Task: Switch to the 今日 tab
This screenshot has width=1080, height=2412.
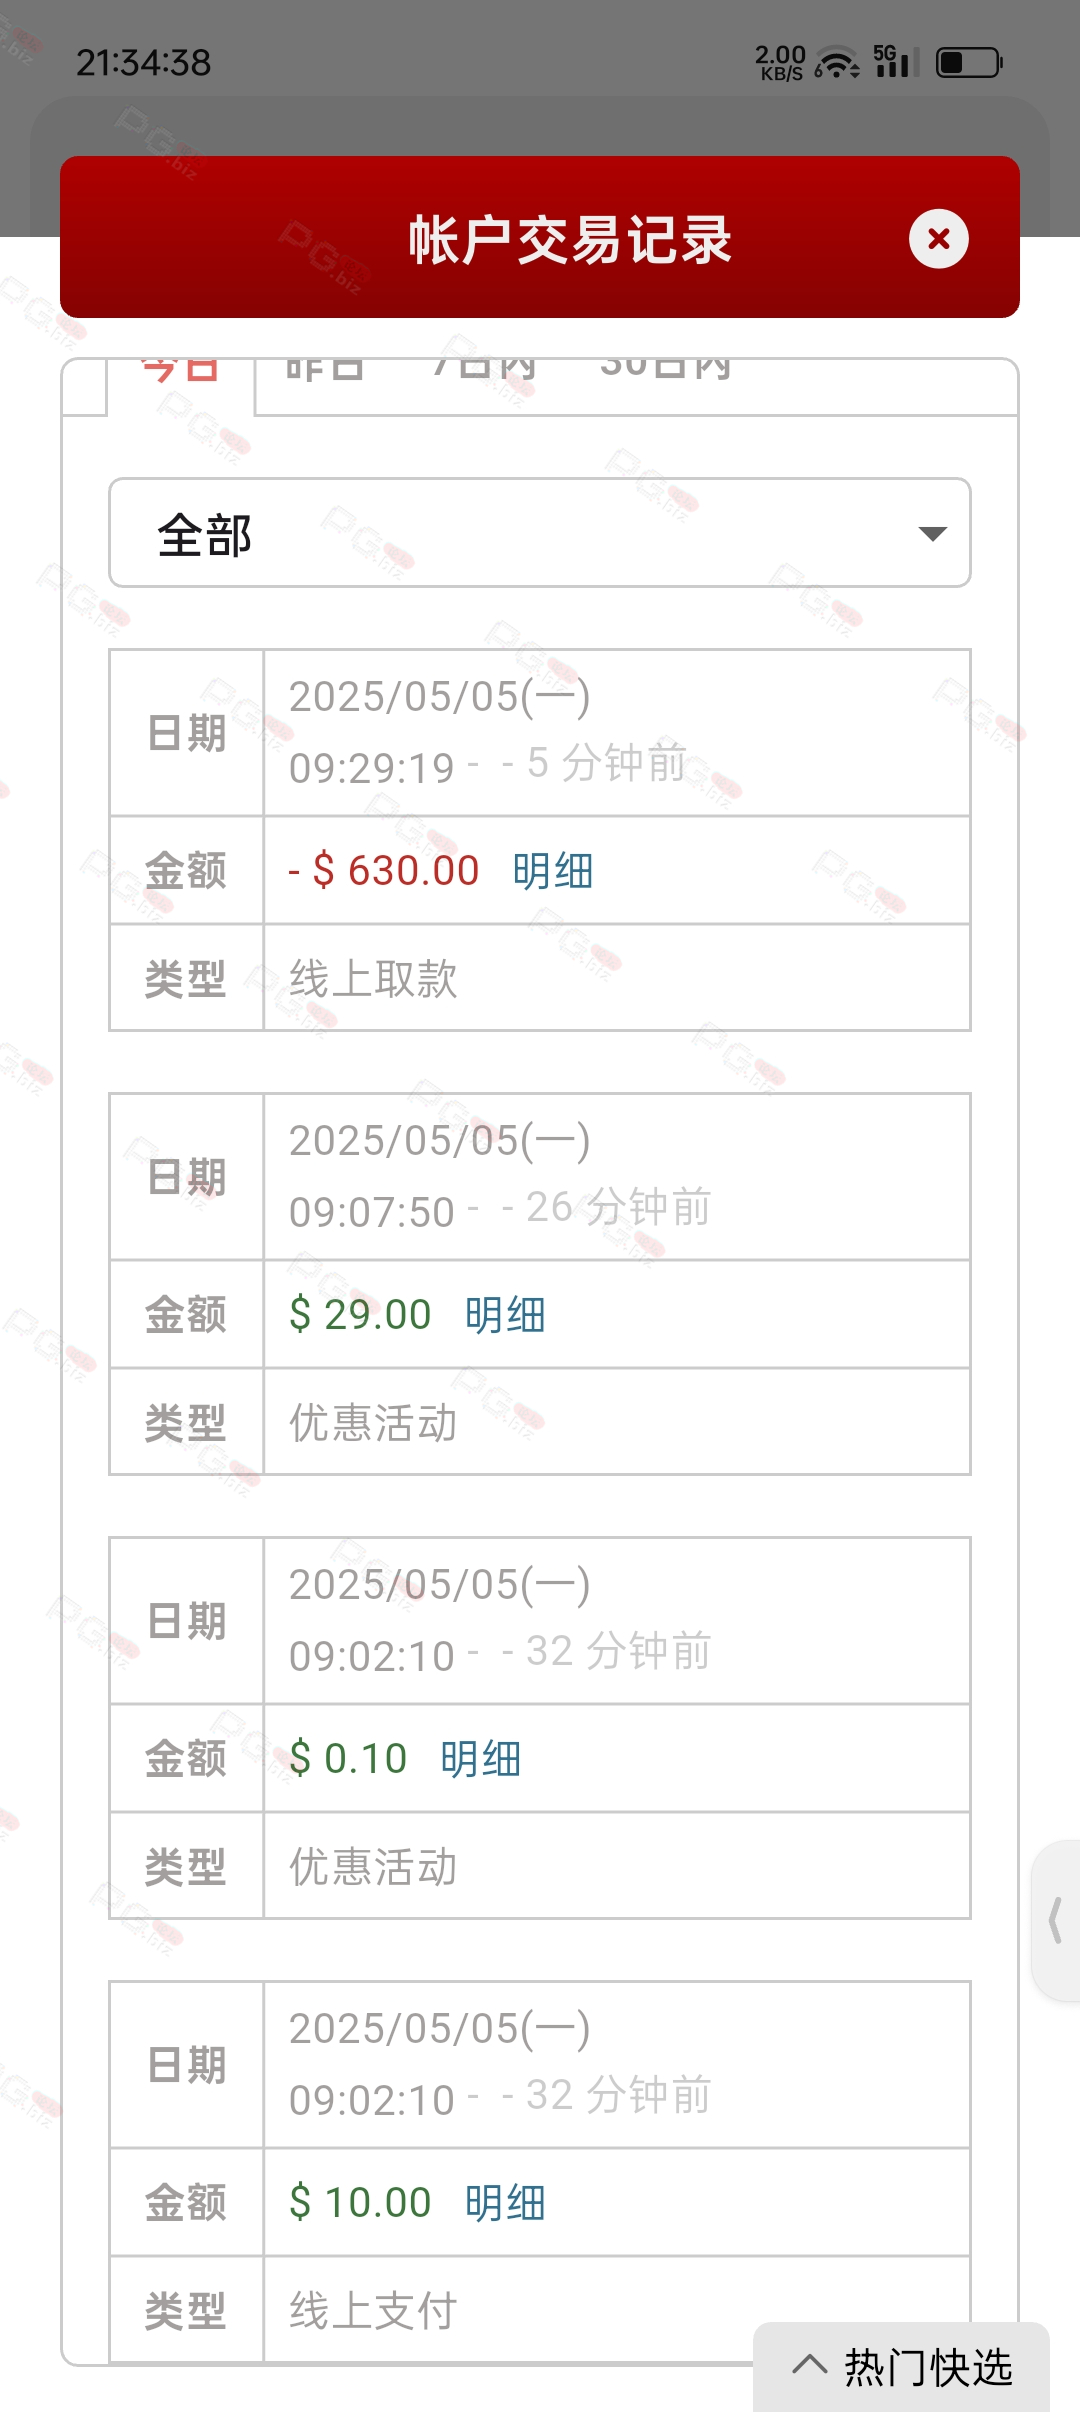Action: point(180,368)
